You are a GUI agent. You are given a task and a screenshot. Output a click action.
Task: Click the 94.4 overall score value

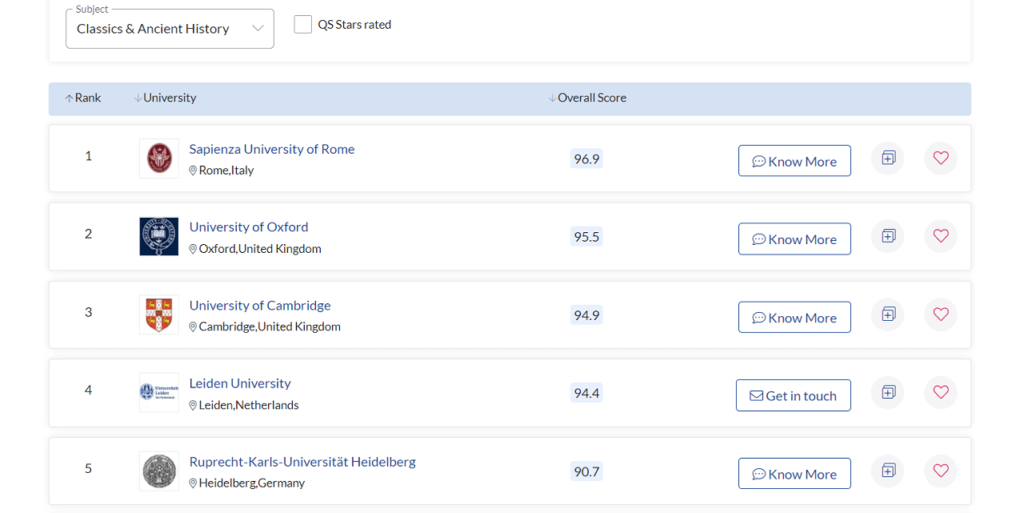(586, 393)
